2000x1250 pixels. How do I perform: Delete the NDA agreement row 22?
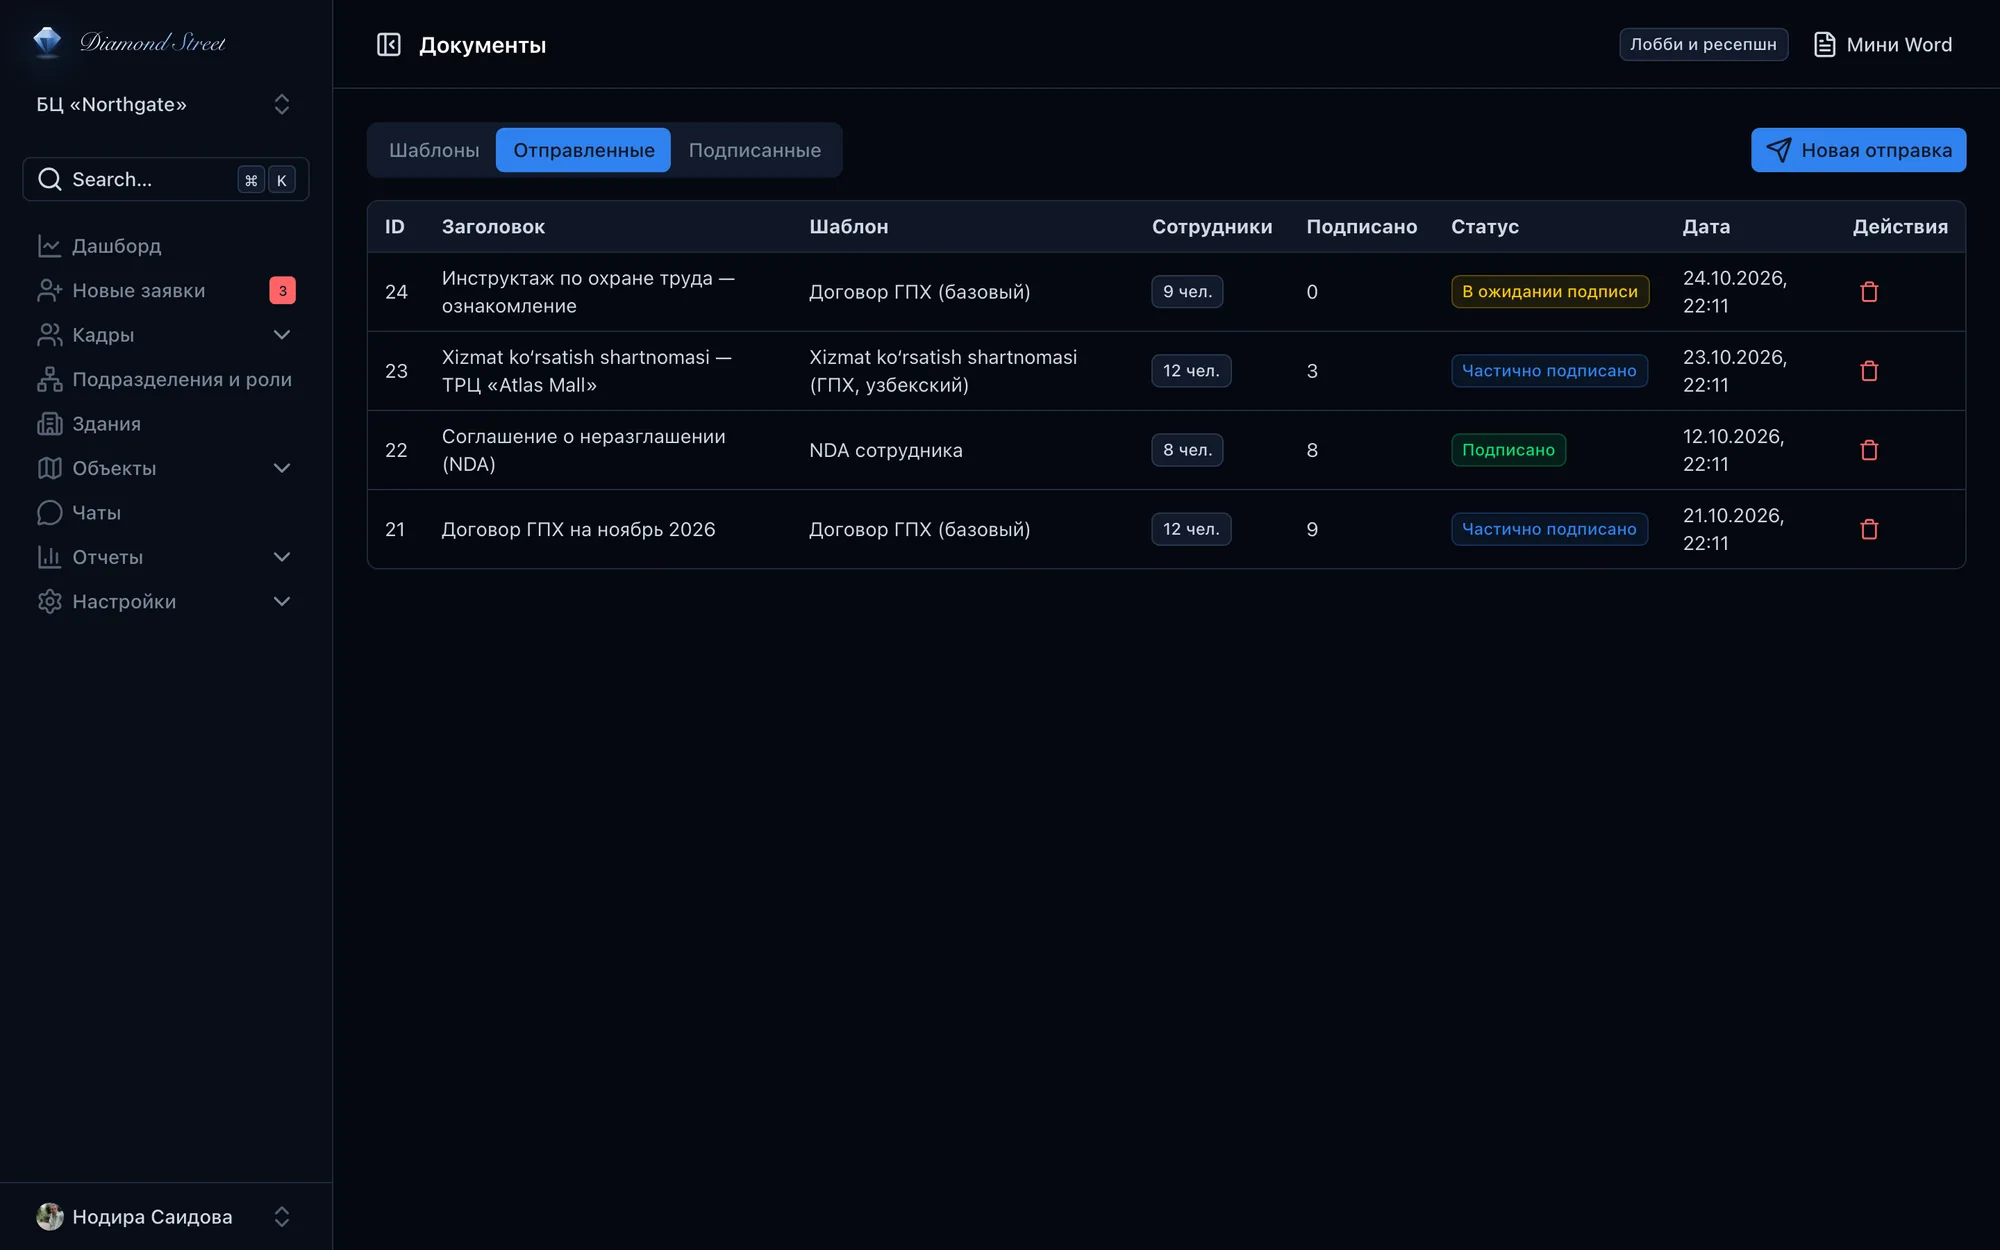pos(1869,450)
